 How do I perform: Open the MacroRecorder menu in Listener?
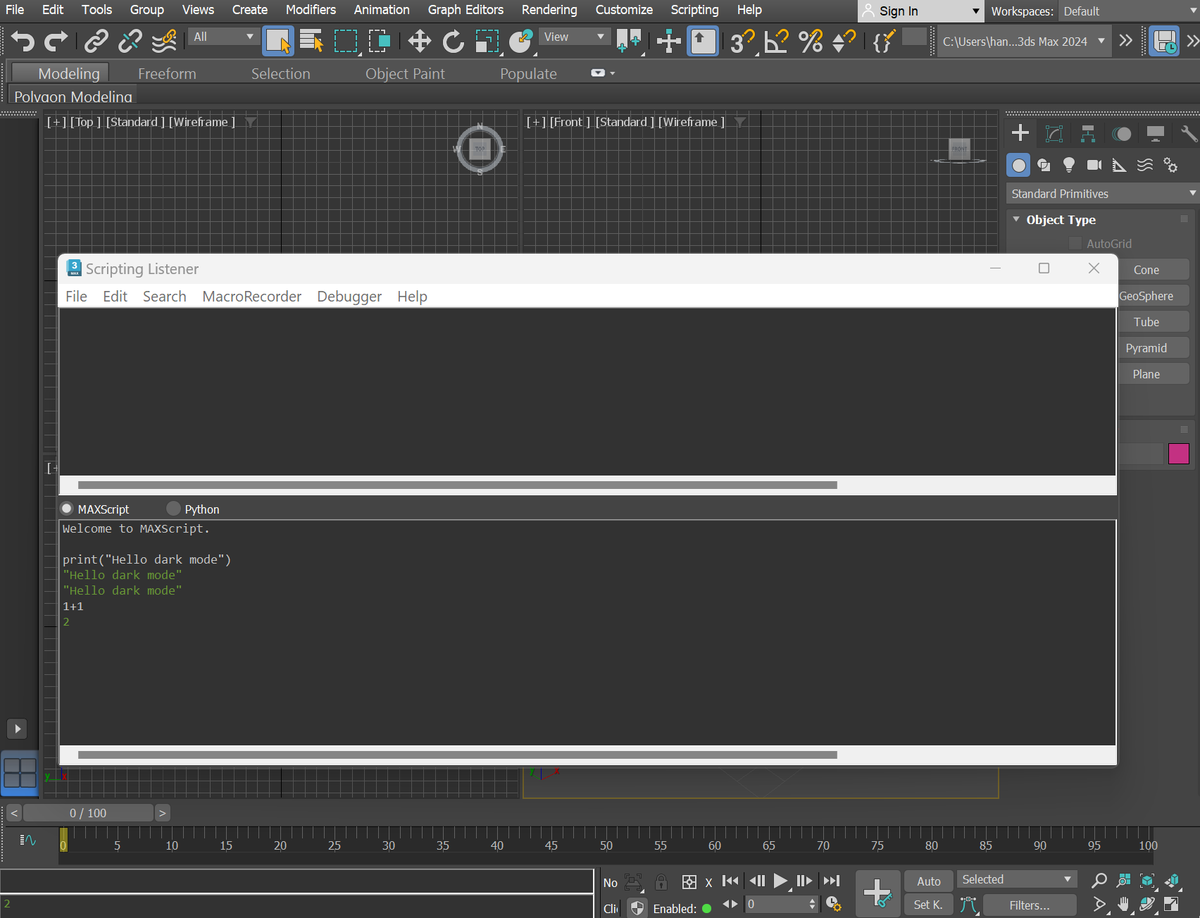(251, 296)
